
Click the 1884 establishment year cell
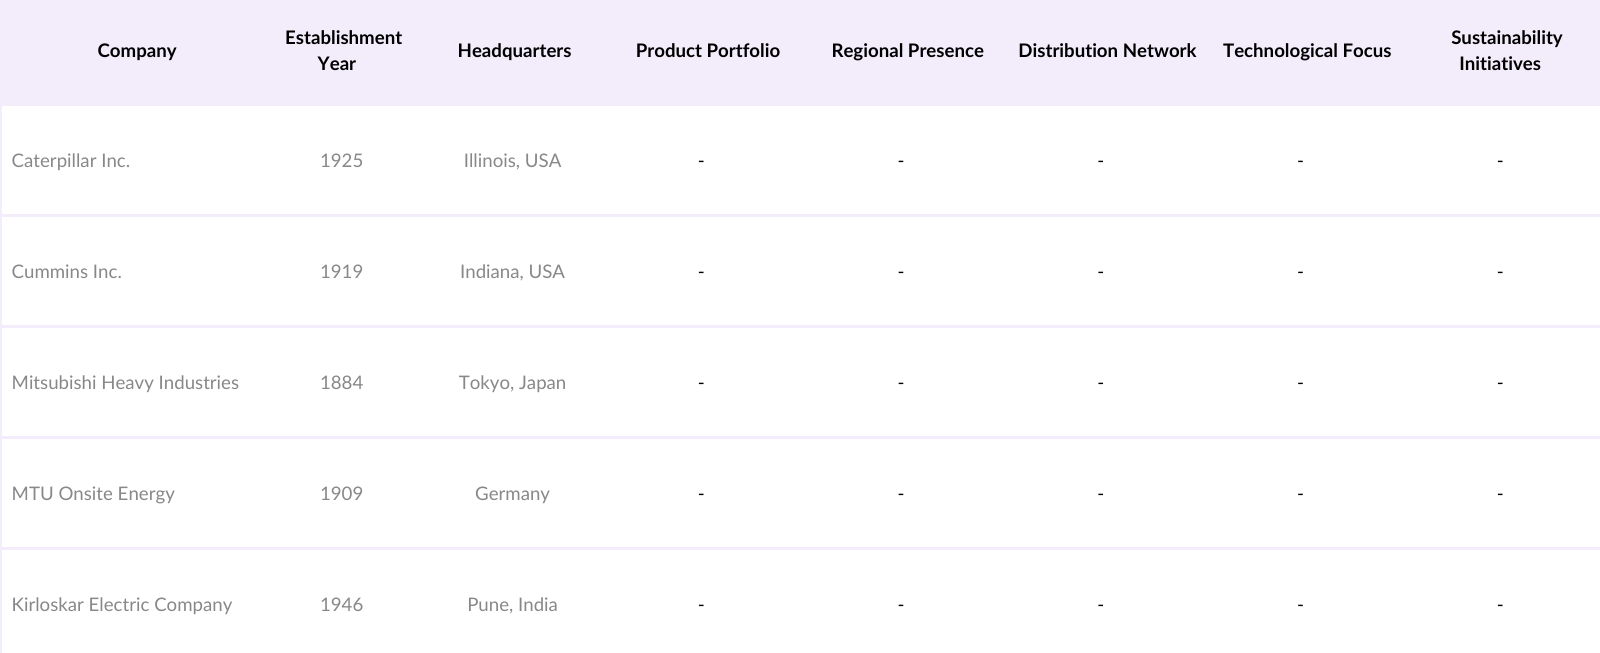point(341,383)
